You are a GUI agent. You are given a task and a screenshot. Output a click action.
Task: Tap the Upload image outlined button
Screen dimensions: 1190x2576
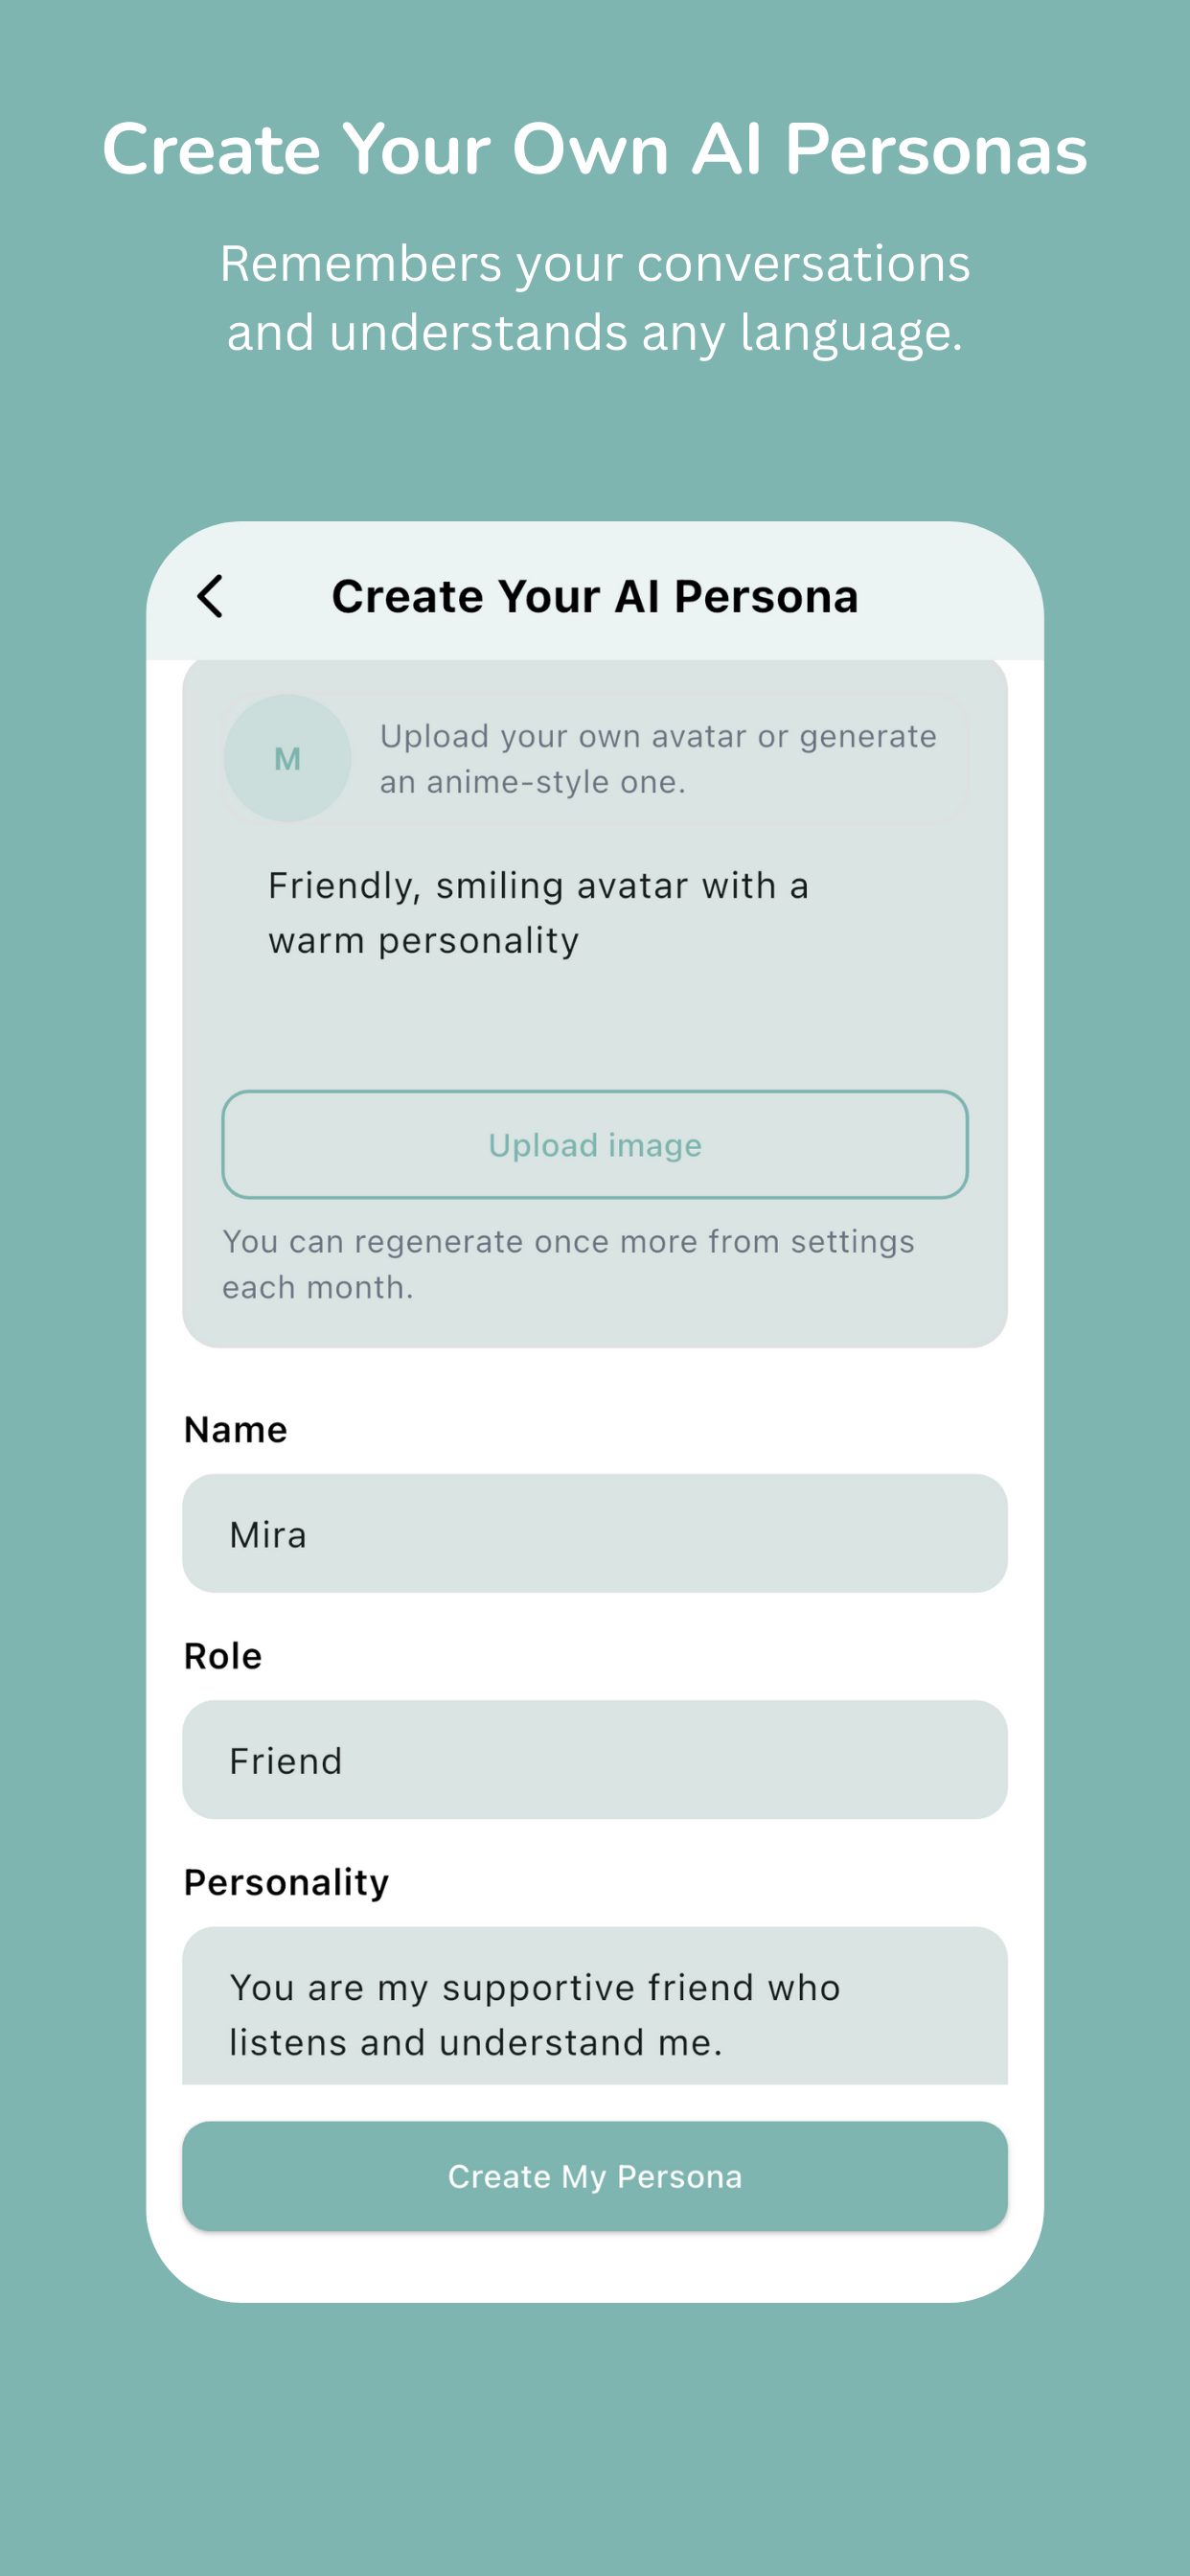point(595,1146)
